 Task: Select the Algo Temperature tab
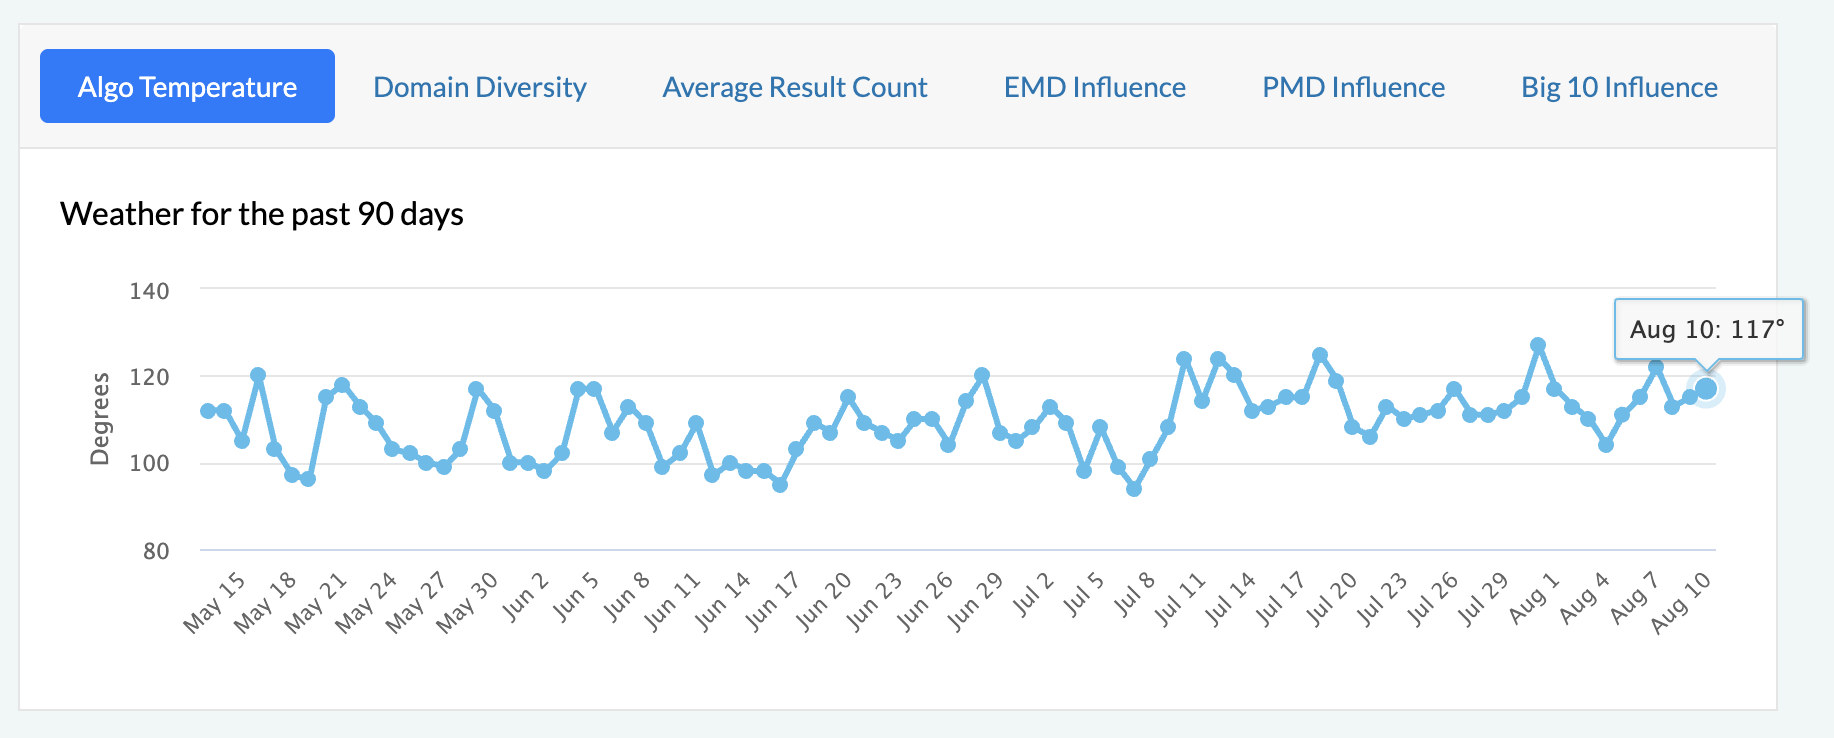click(187, 87)
